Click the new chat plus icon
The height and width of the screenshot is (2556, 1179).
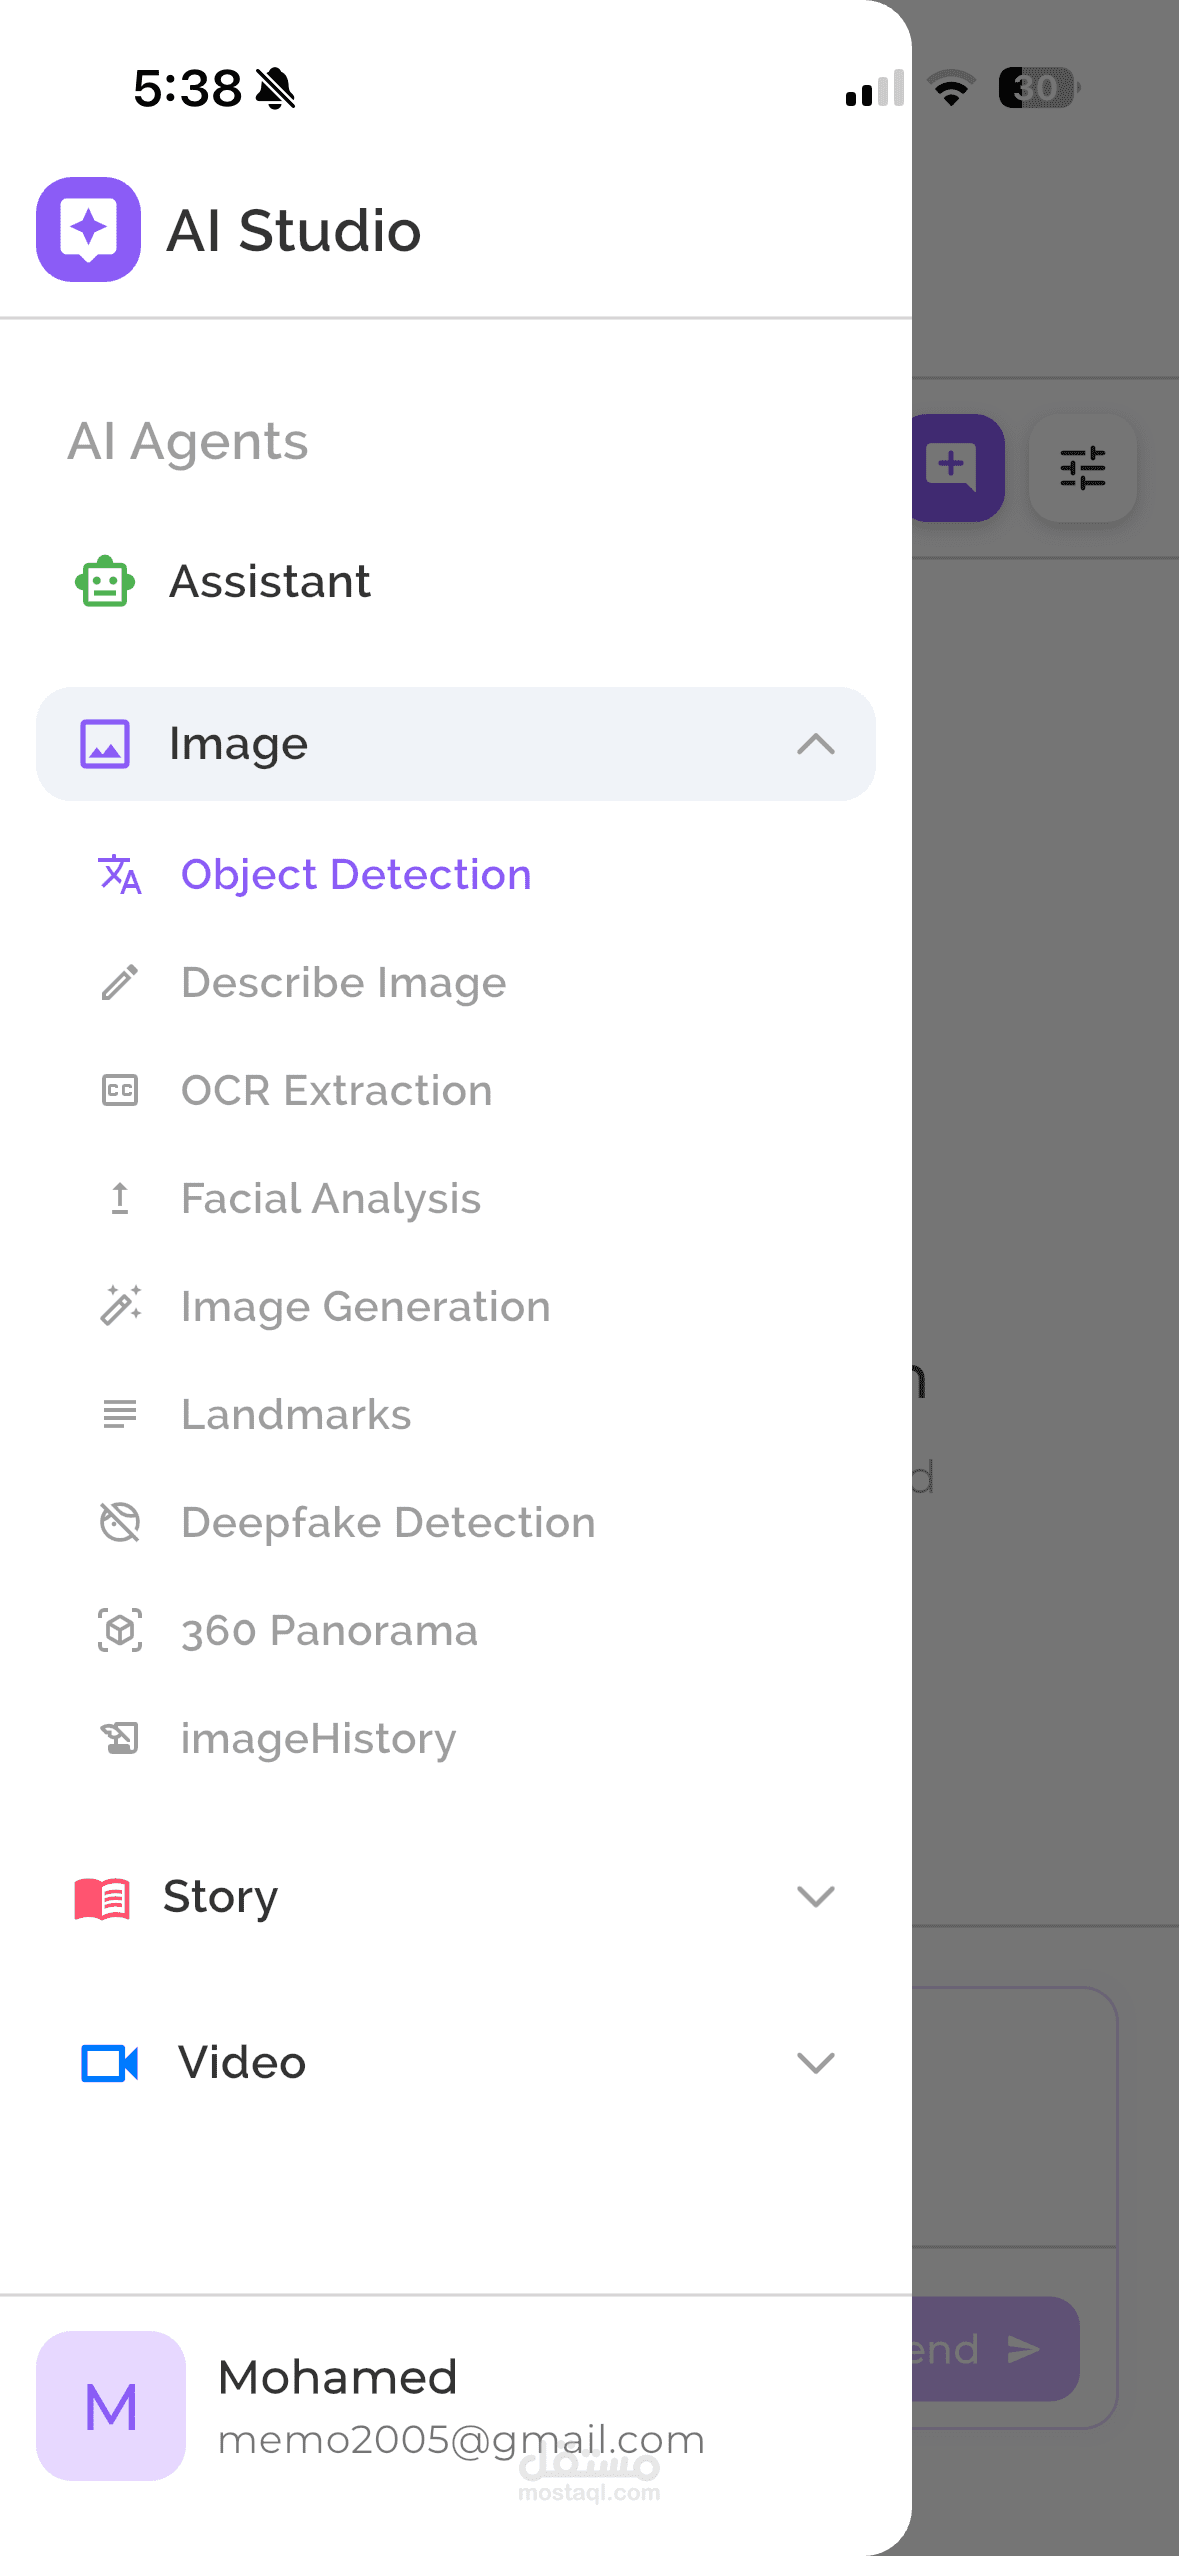[x=954, y=467]
